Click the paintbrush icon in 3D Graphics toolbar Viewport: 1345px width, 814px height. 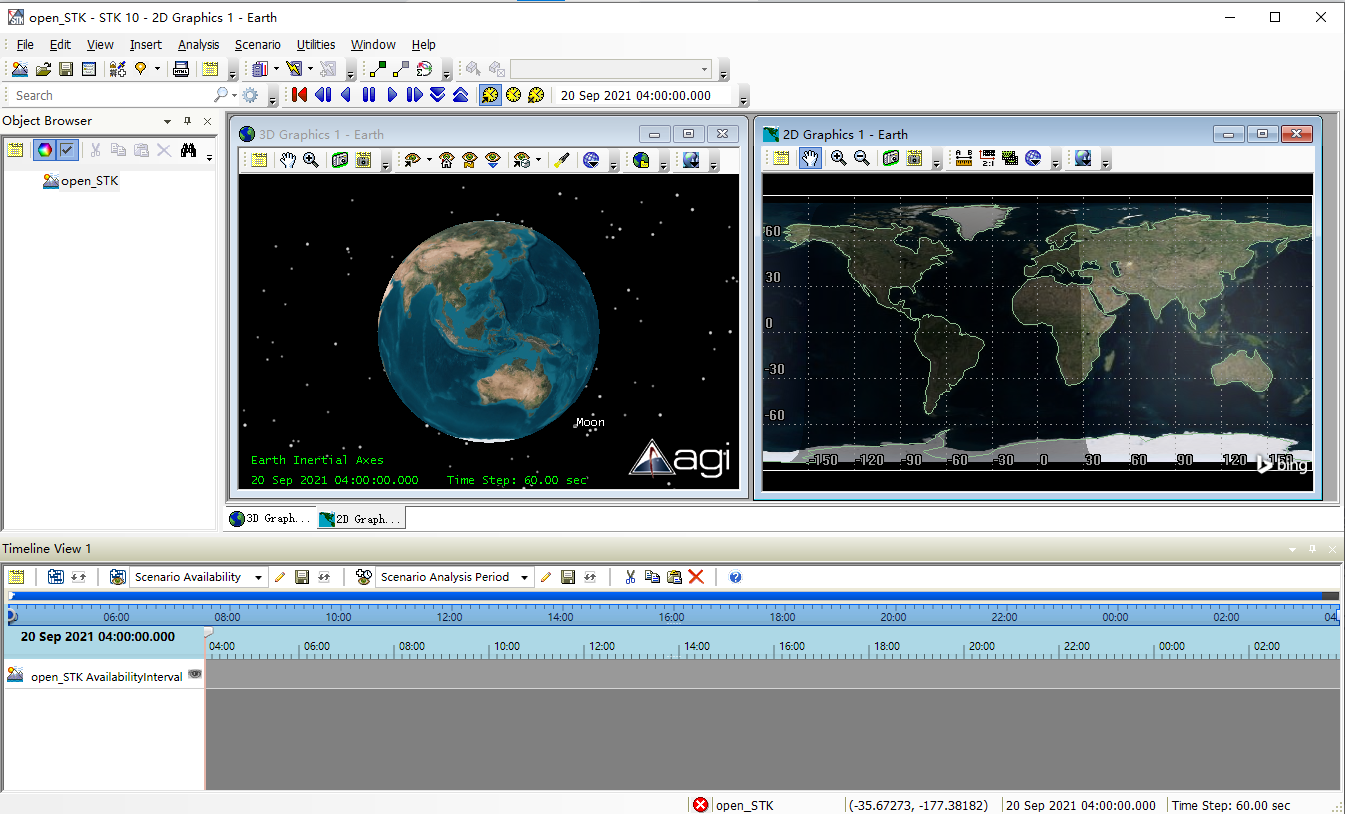[562, 160]
